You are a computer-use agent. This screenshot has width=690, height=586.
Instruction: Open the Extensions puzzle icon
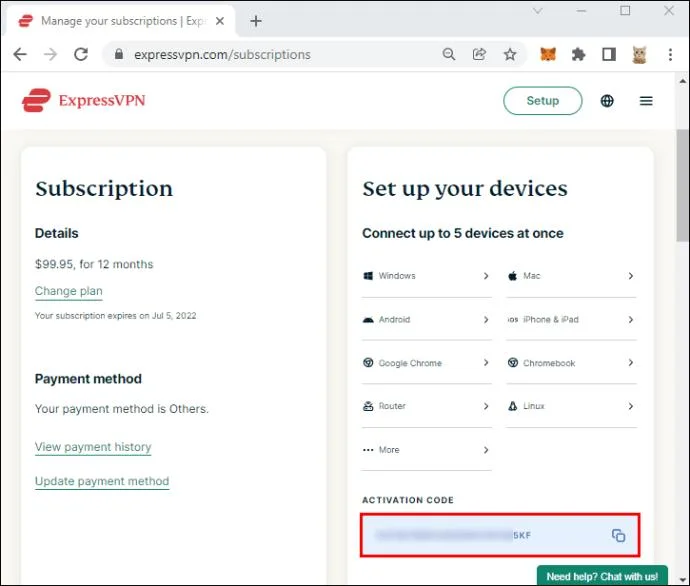pos(578,55)
